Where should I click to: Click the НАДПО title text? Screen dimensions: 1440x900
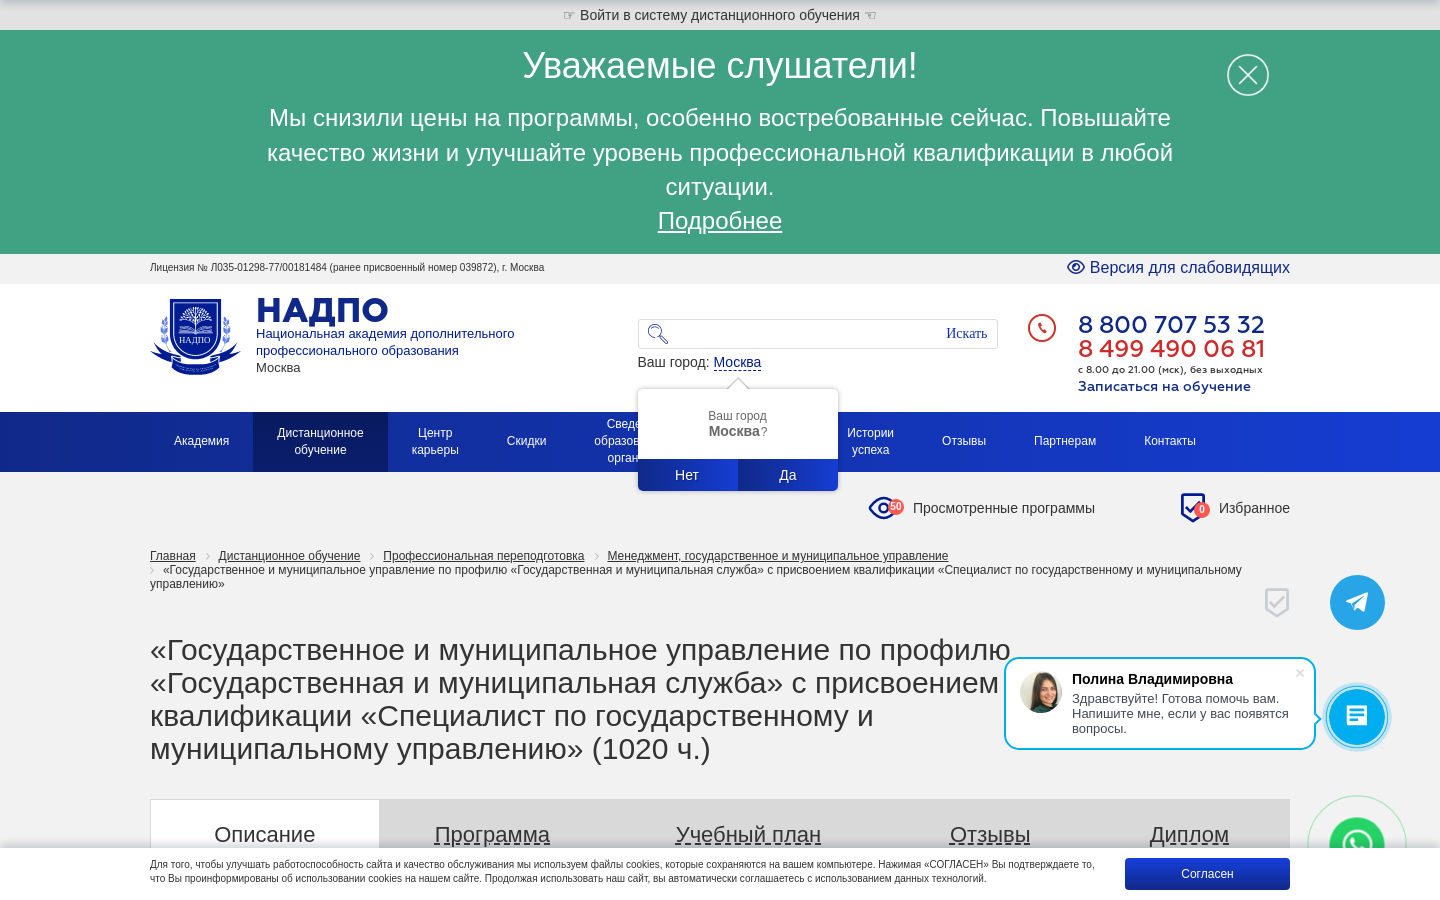tap(322, 311)
